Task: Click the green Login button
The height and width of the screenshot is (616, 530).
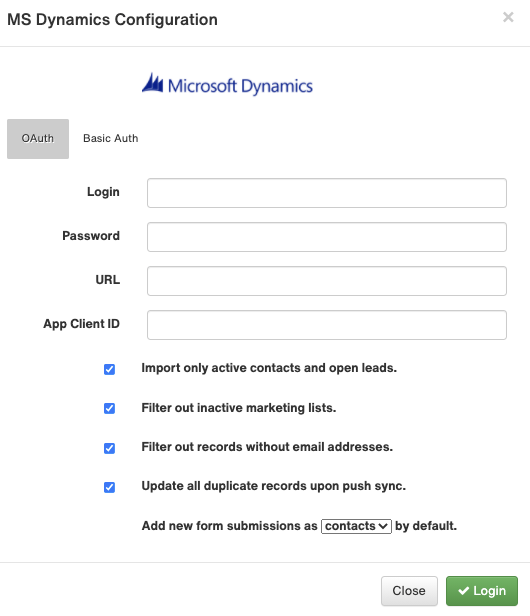Action: point(482,591)
